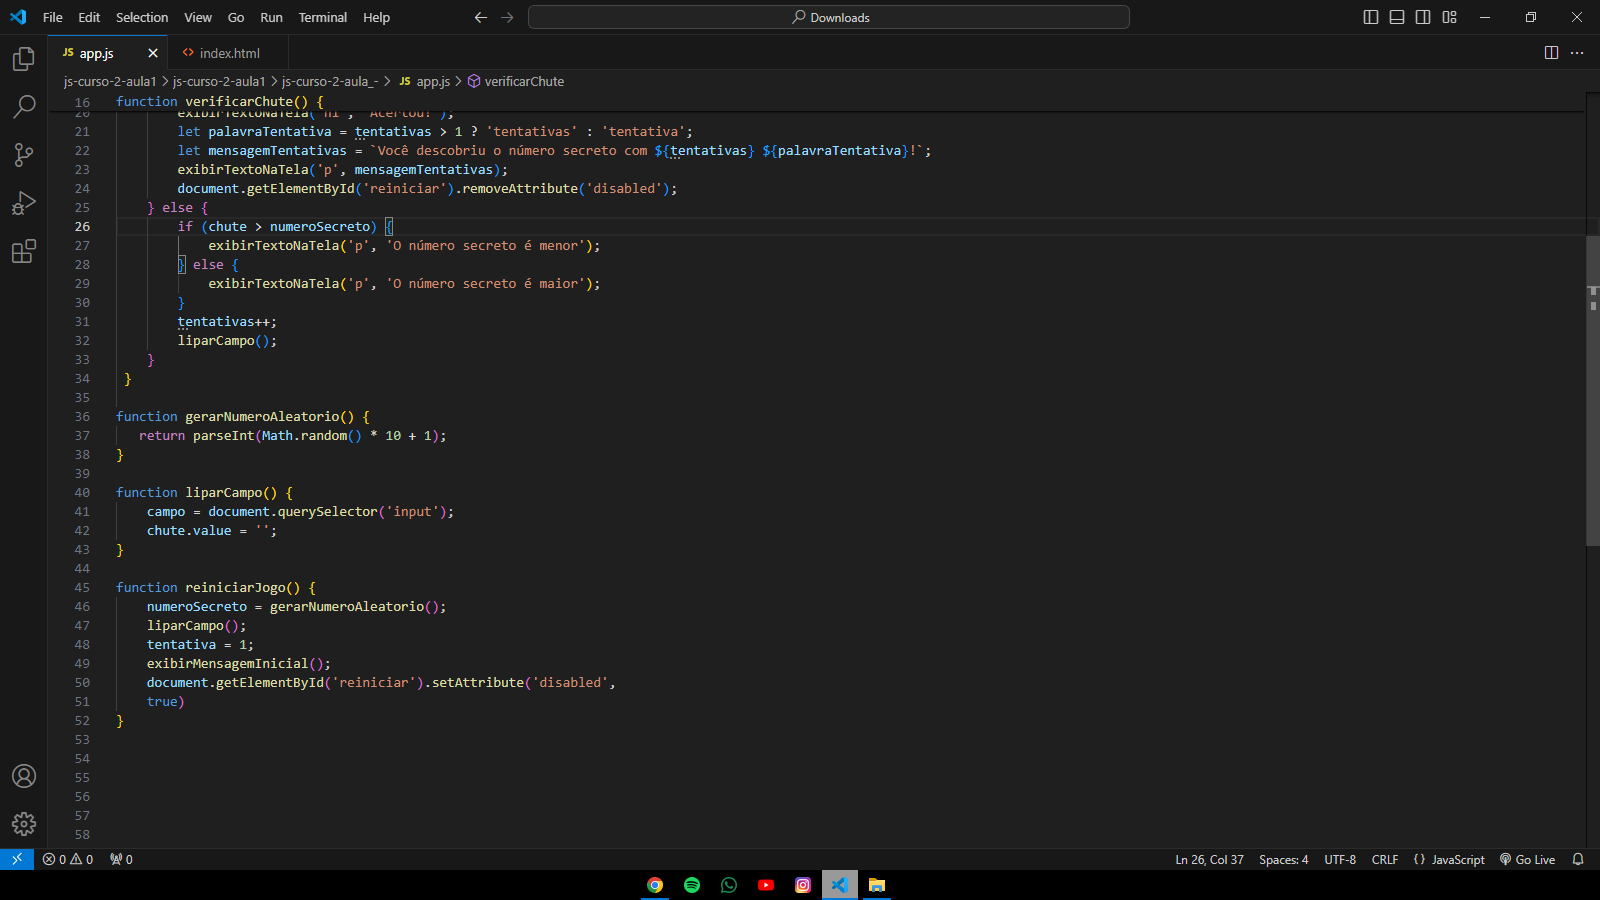Click the editor vertical scrollbar thumb
The height and width of the screenshot is (900, 1600).
tap(1592, 390)
